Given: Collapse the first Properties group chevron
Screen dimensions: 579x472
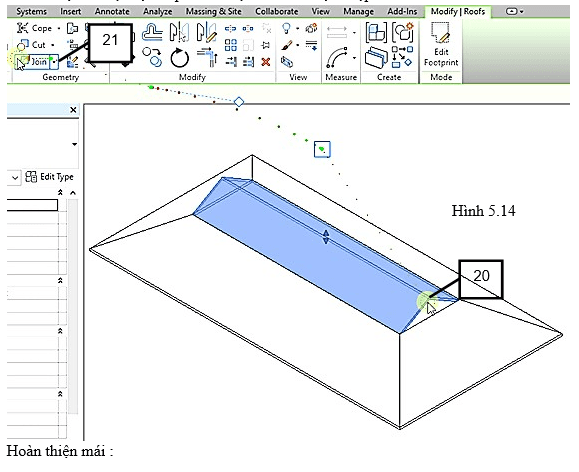Looking at the screenshot, I should pos(60,192).
